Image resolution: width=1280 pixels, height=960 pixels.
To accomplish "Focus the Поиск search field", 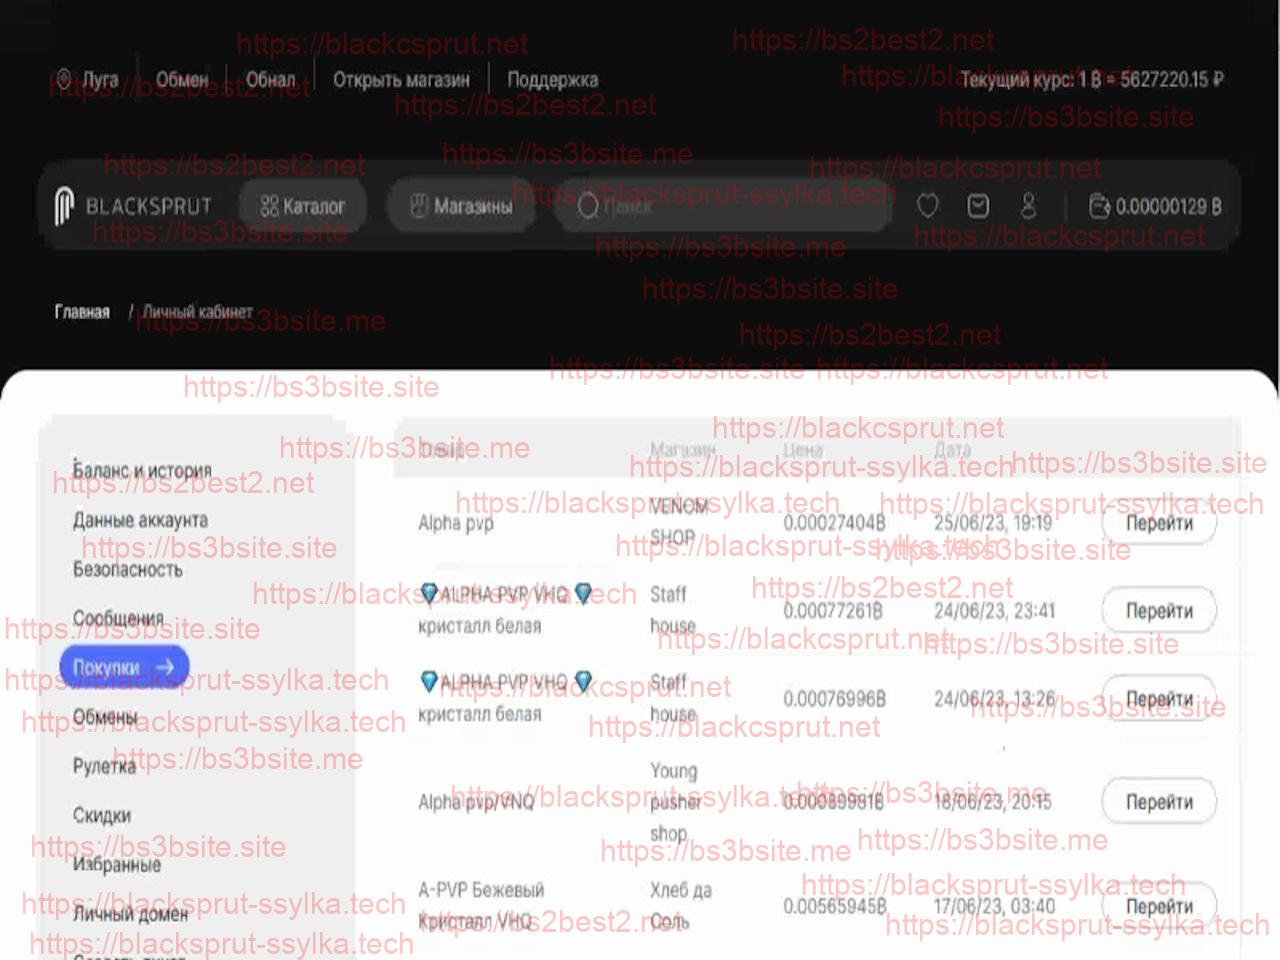I will tap(725, 207).
